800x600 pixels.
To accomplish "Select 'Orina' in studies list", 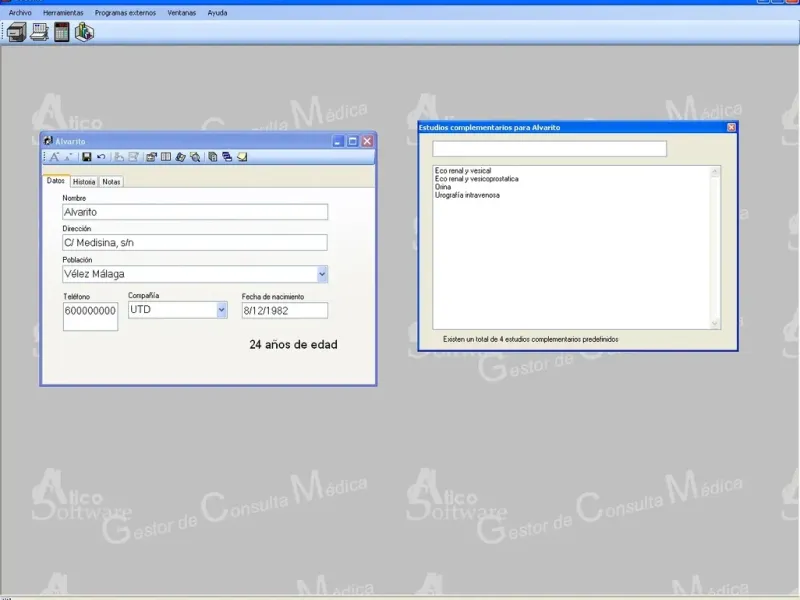I will [443, 187].
